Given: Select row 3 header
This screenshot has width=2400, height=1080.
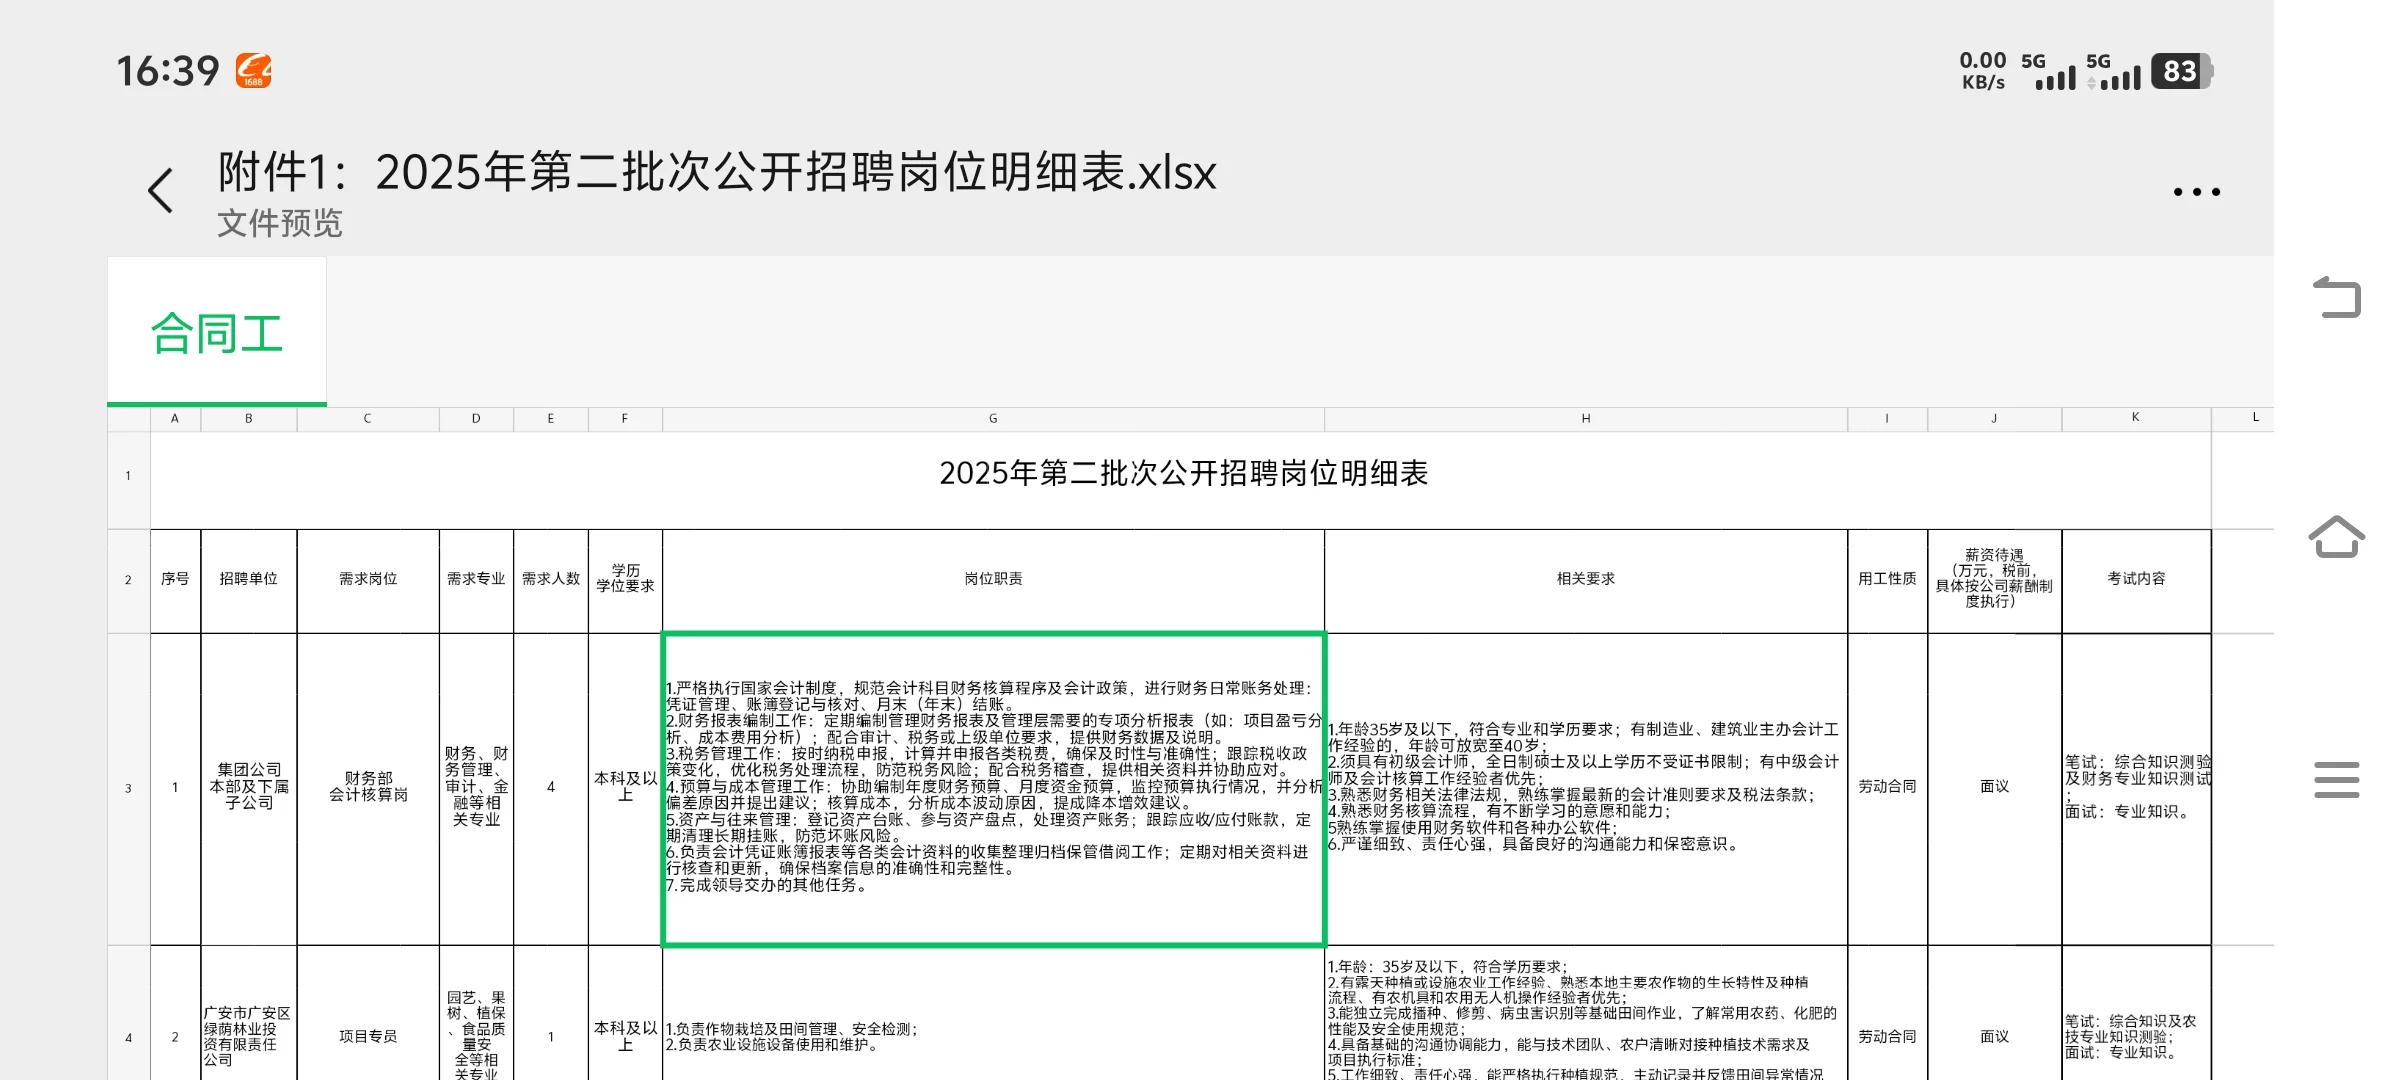Looking at the screenshot, I should coord(129,788).
